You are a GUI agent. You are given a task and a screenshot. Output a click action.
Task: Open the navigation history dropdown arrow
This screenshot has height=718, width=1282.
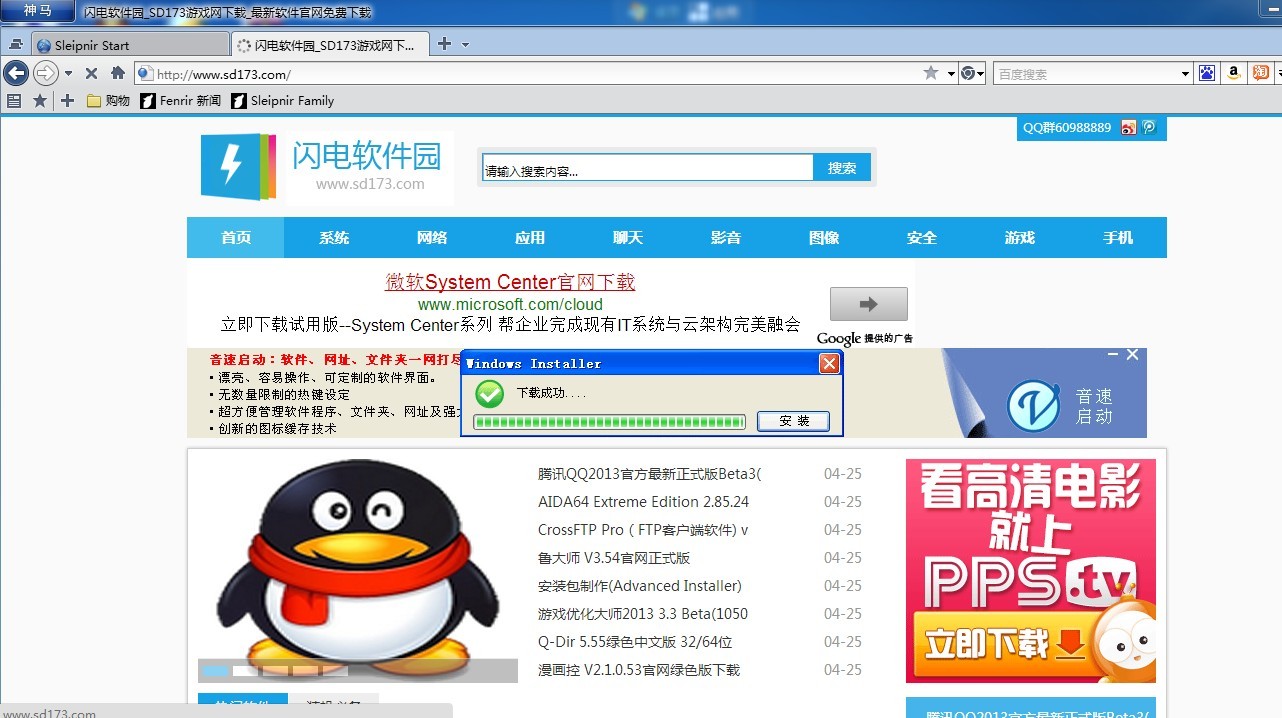(x=68, y=74)
